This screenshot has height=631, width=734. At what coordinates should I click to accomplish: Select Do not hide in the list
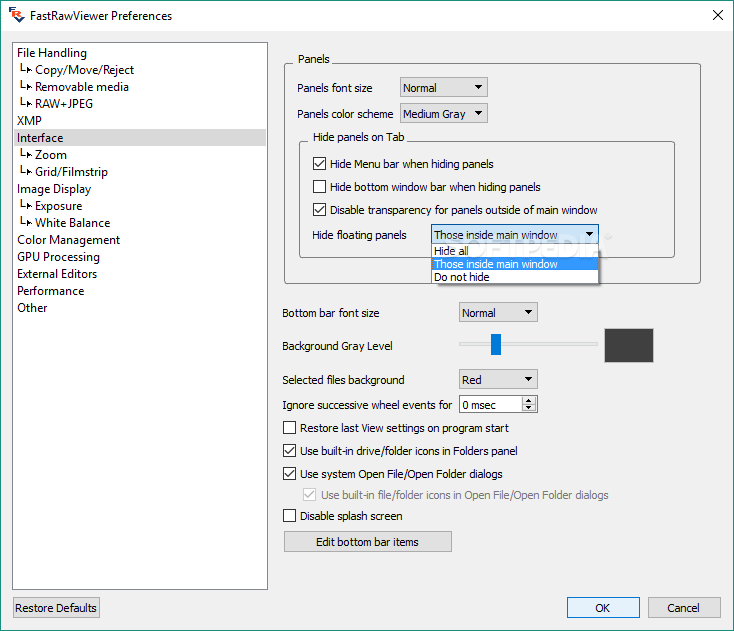514,277
